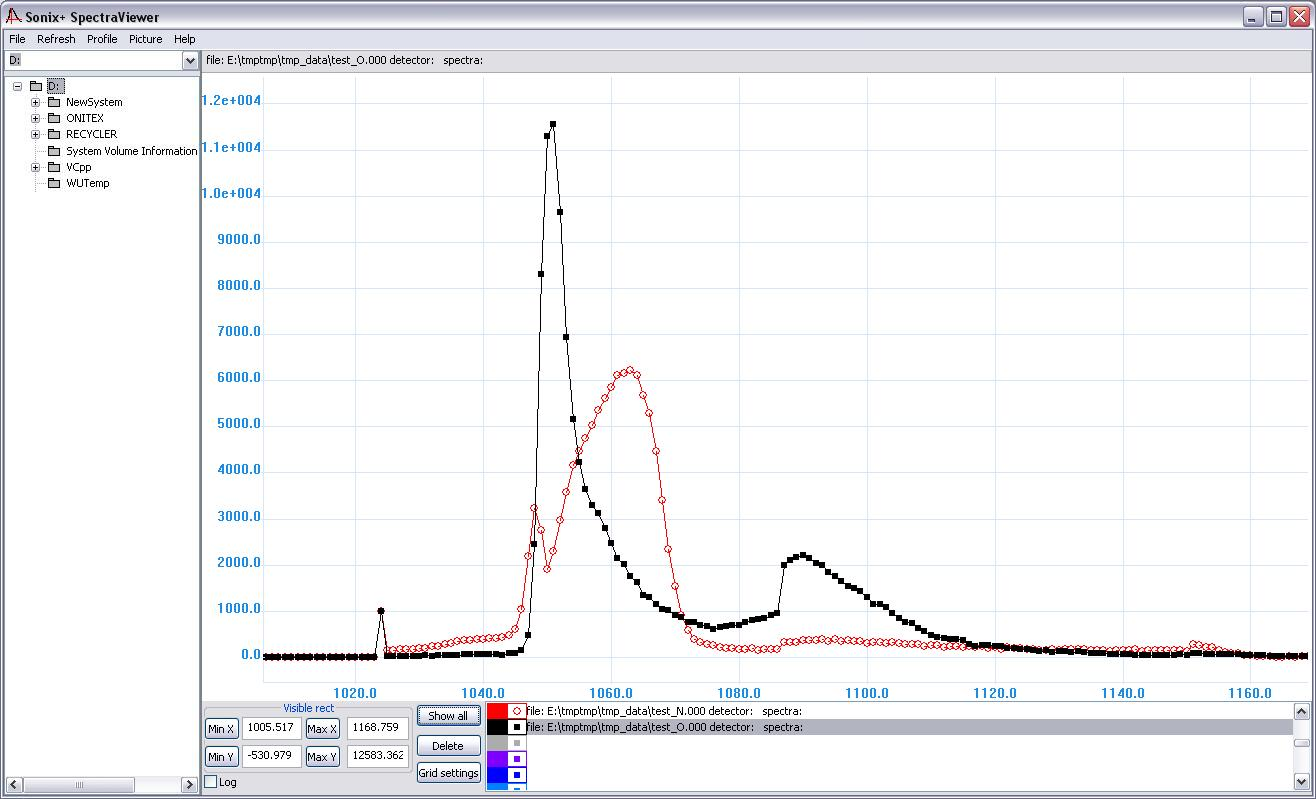Click the Max Y value input field
The height and width of the screenshot is (799, 1316).
tap(377, 755)
